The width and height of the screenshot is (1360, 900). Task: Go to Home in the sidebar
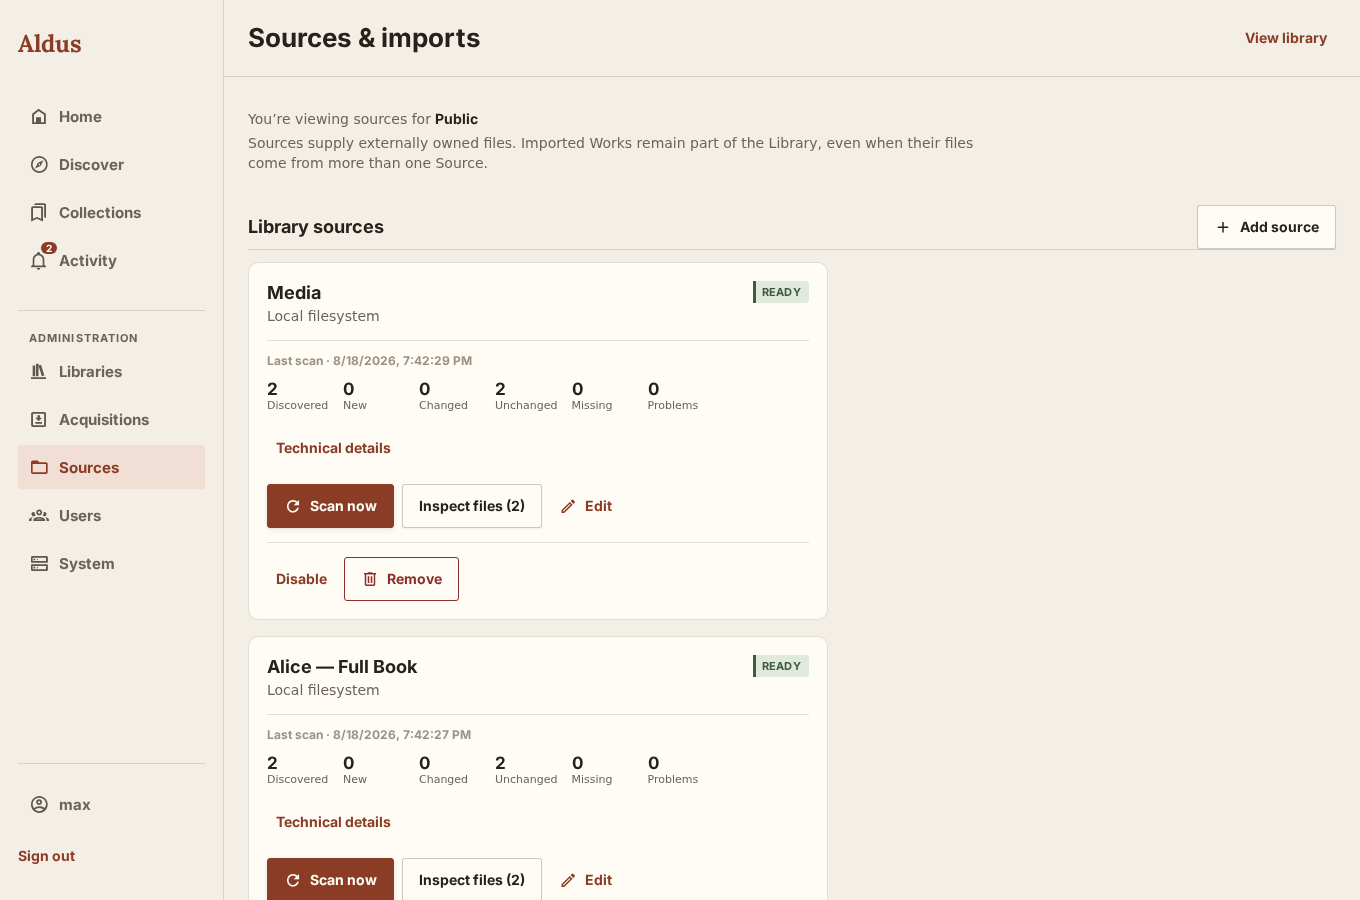[111, 117]
